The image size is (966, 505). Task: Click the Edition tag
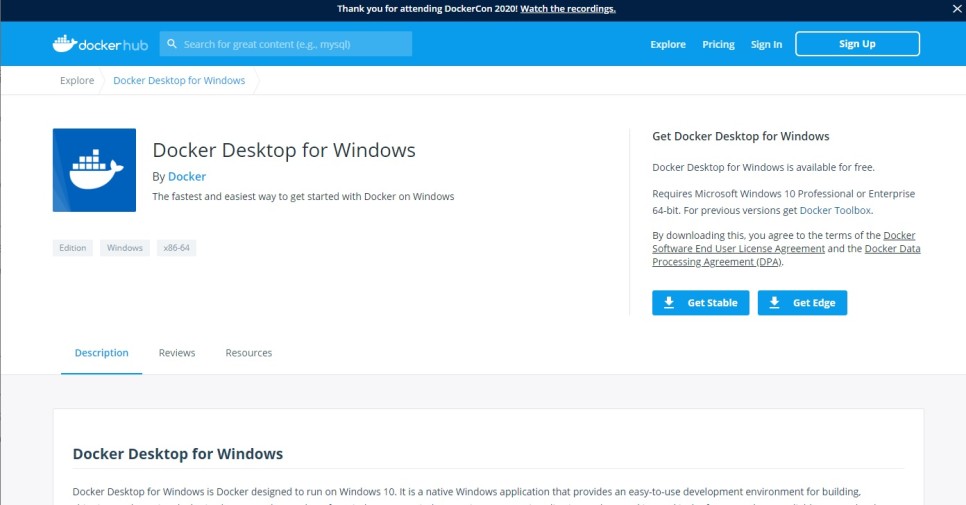(x=73, y=248)
